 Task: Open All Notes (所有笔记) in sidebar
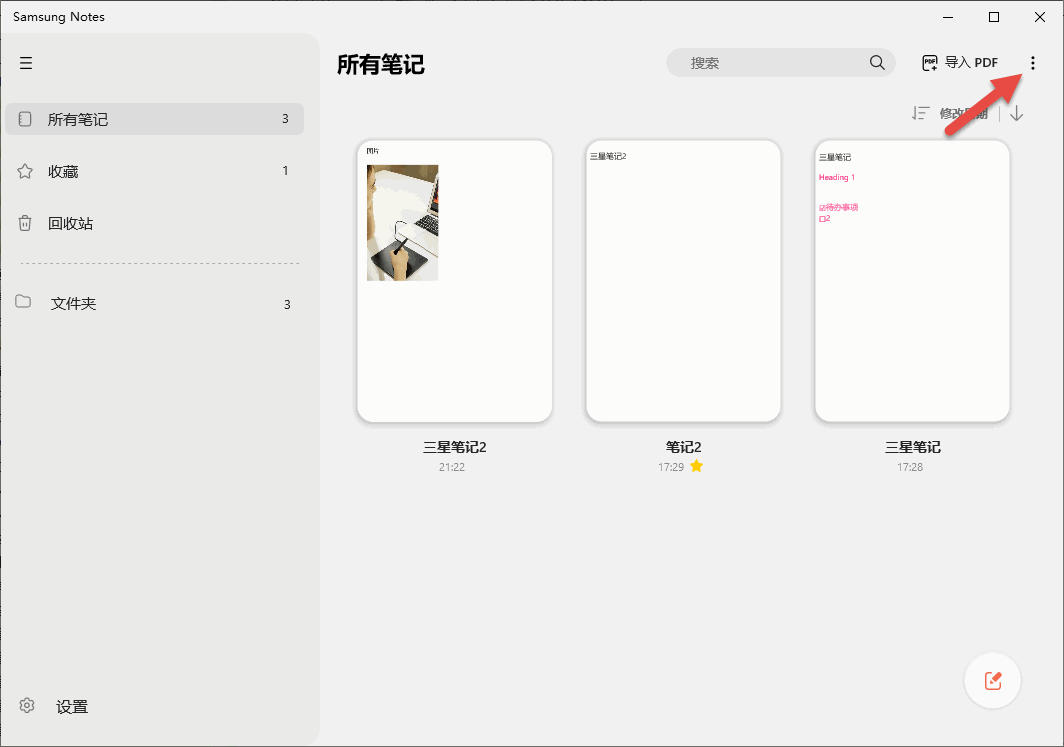coord(155,119)
